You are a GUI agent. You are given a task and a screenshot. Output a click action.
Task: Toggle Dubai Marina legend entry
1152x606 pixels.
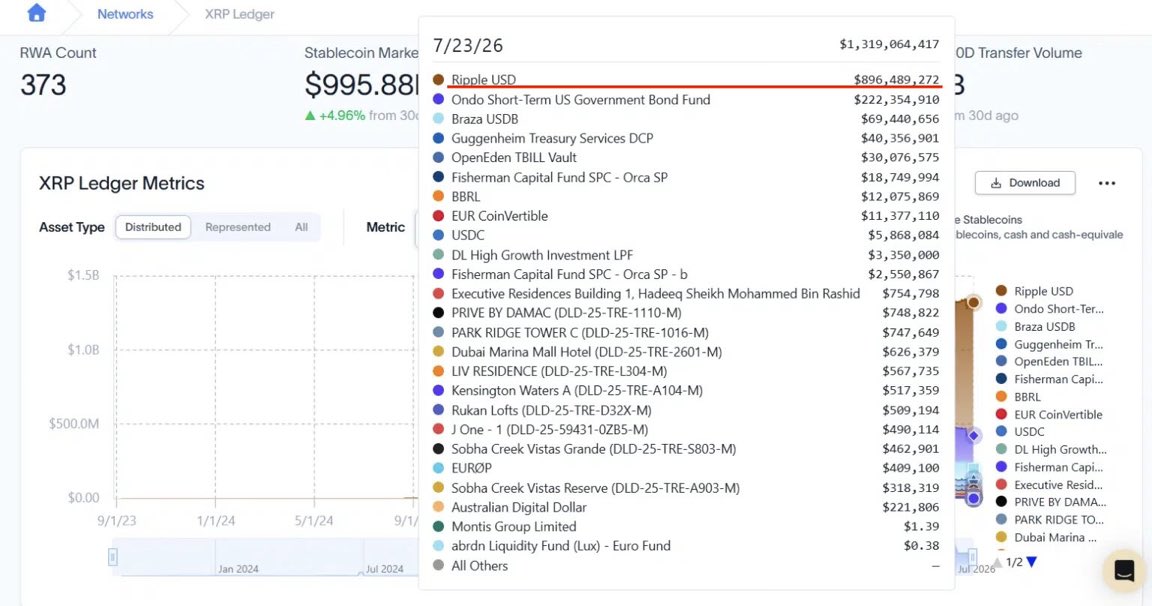(1046, 537)
